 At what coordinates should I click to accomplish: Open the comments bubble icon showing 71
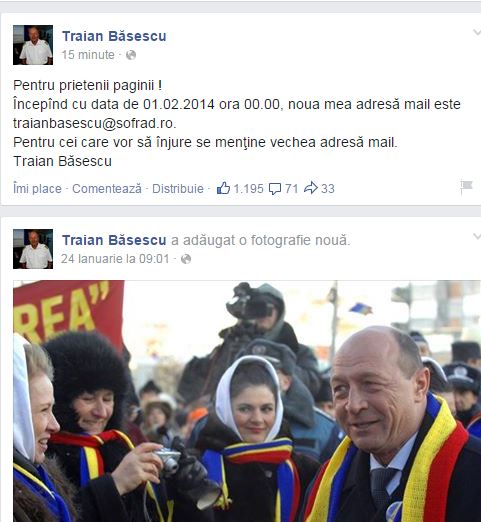pyautogui.click(x=275, y=189)
